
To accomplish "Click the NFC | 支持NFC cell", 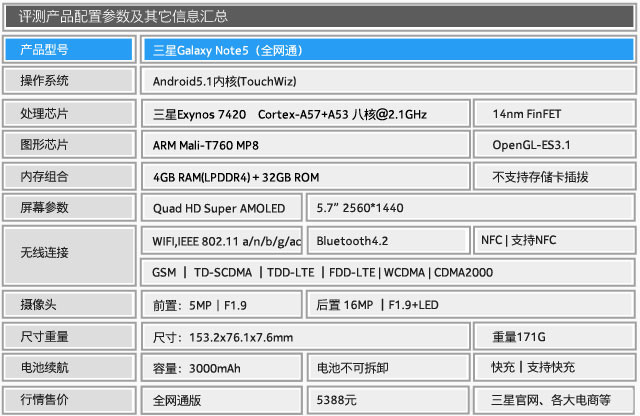I will pos(553,241).
